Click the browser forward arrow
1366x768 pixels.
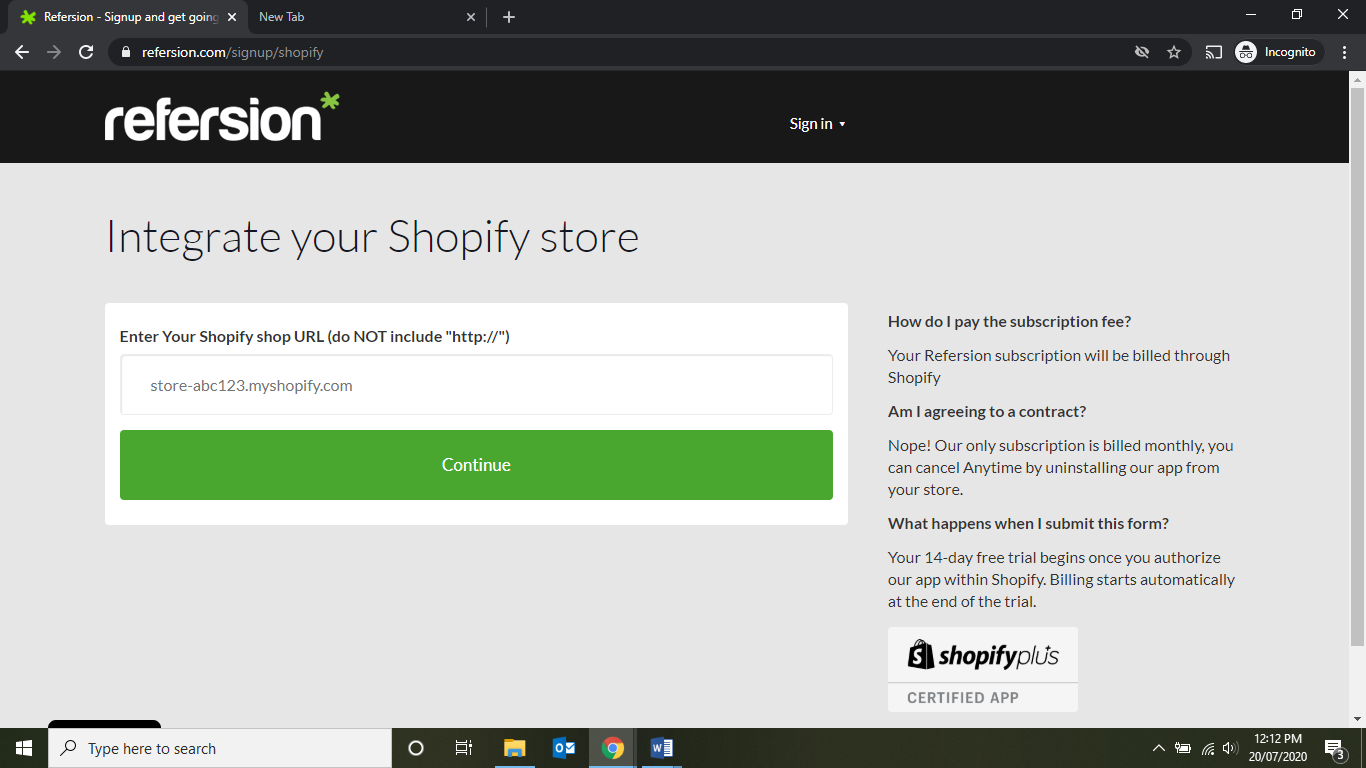click(54, 52)
